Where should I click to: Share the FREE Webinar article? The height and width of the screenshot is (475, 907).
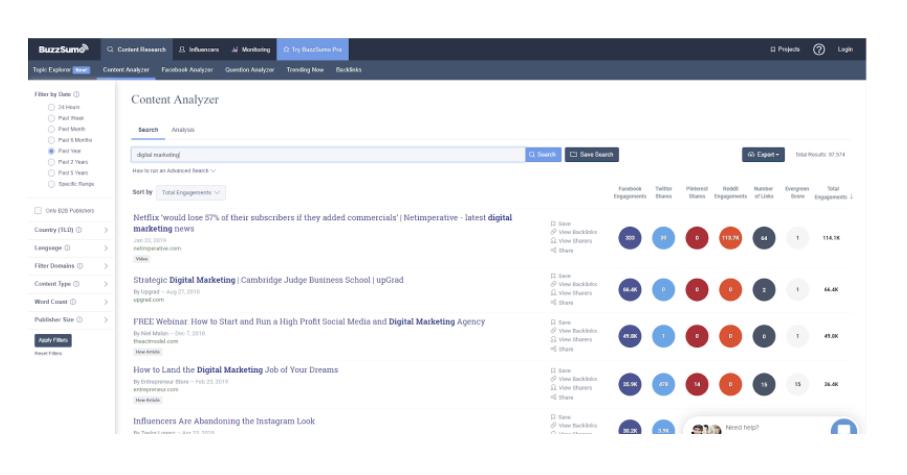[x=562, y=349]
